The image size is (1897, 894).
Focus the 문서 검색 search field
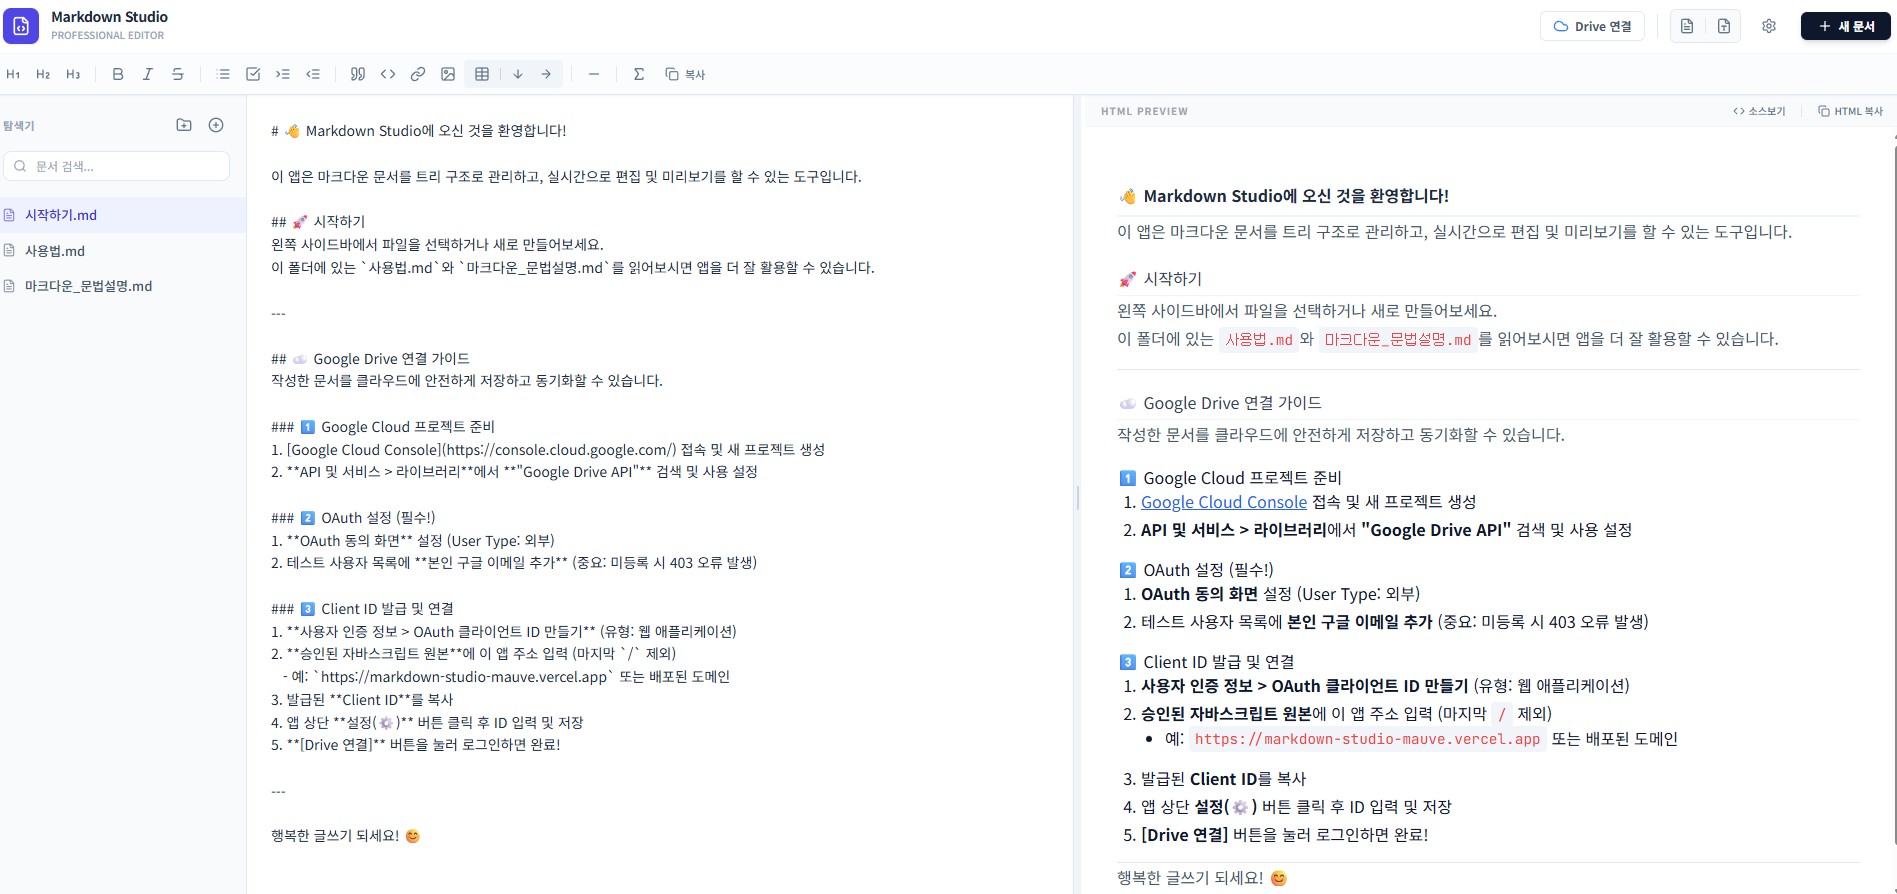pos(117,166)
